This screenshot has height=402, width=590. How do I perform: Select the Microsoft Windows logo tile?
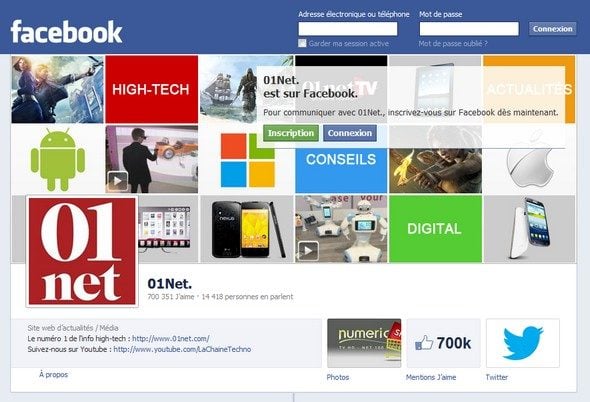247,160
